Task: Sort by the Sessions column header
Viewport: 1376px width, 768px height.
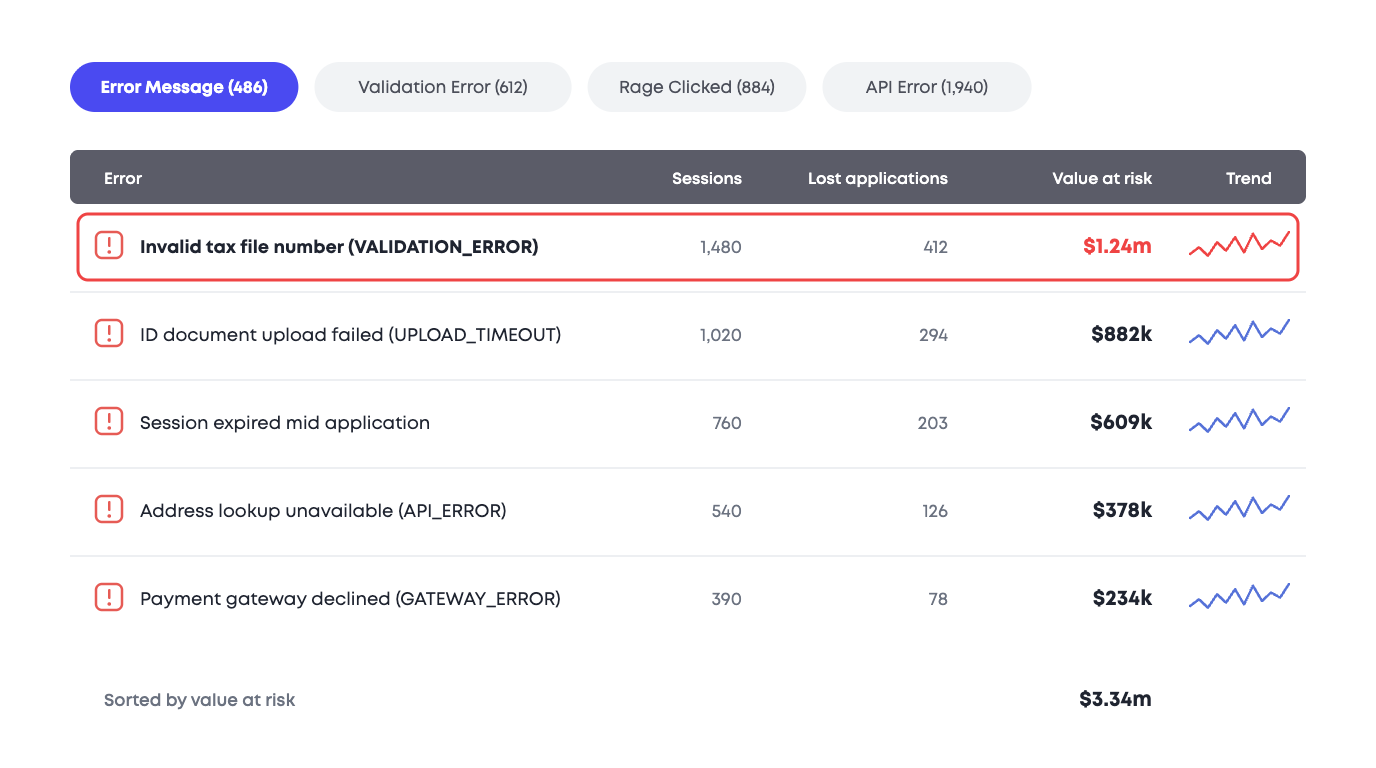Action: (707, 178)
